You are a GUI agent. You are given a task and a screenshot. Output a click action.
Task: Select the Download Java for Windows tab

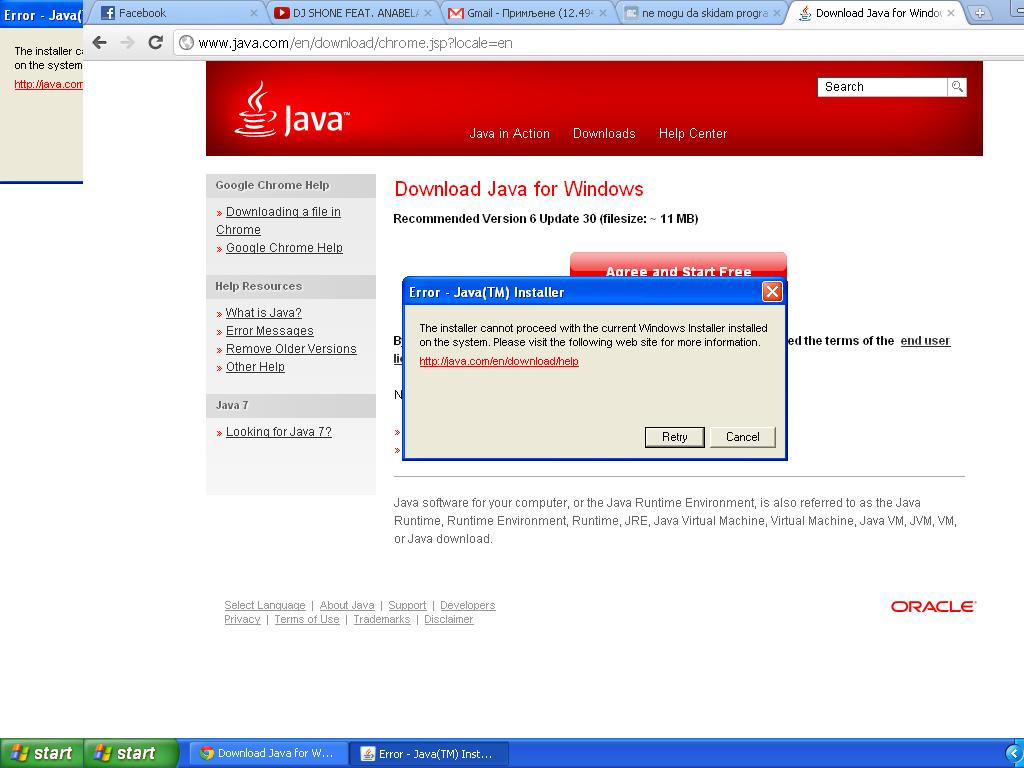[878, 13]
